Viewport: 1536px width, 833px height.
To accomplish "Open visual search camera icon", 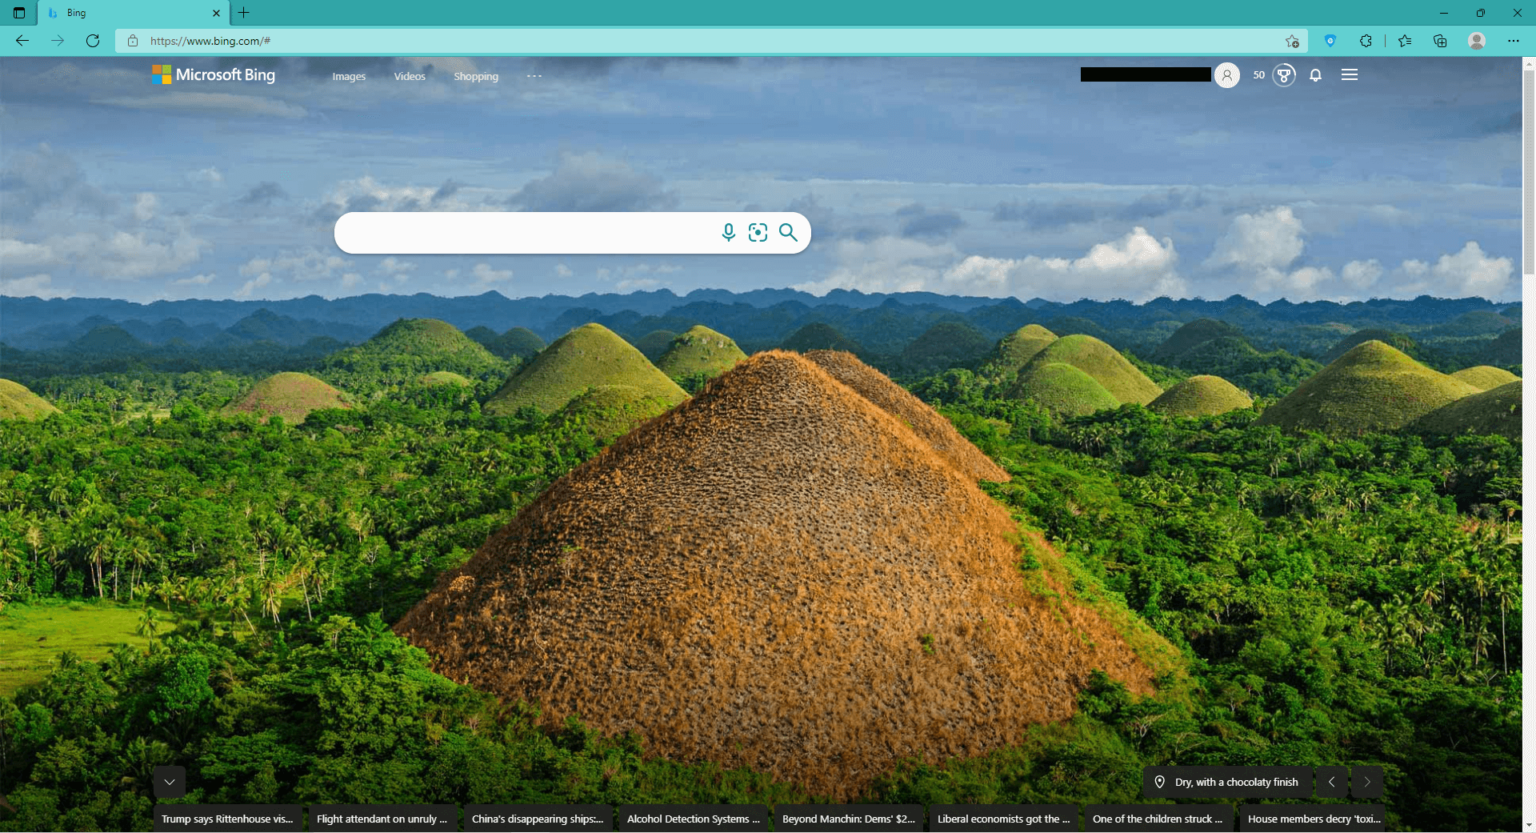I will point(758,232).
